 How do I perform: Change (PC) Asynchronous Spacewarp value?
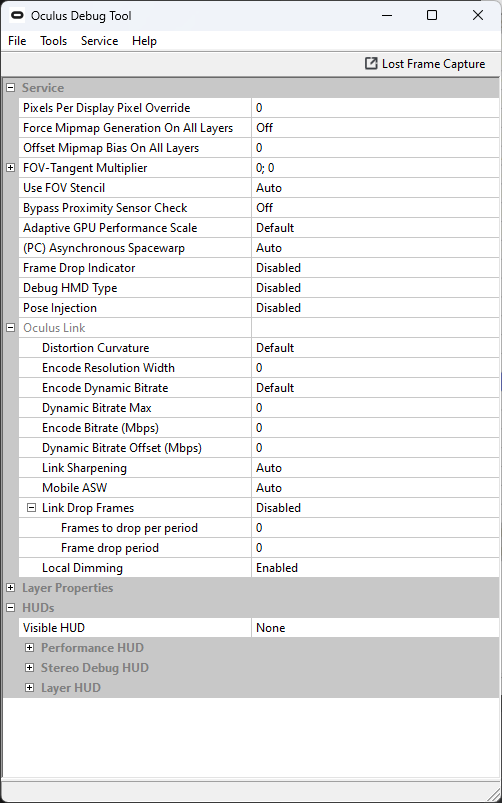tap(375, 248)
